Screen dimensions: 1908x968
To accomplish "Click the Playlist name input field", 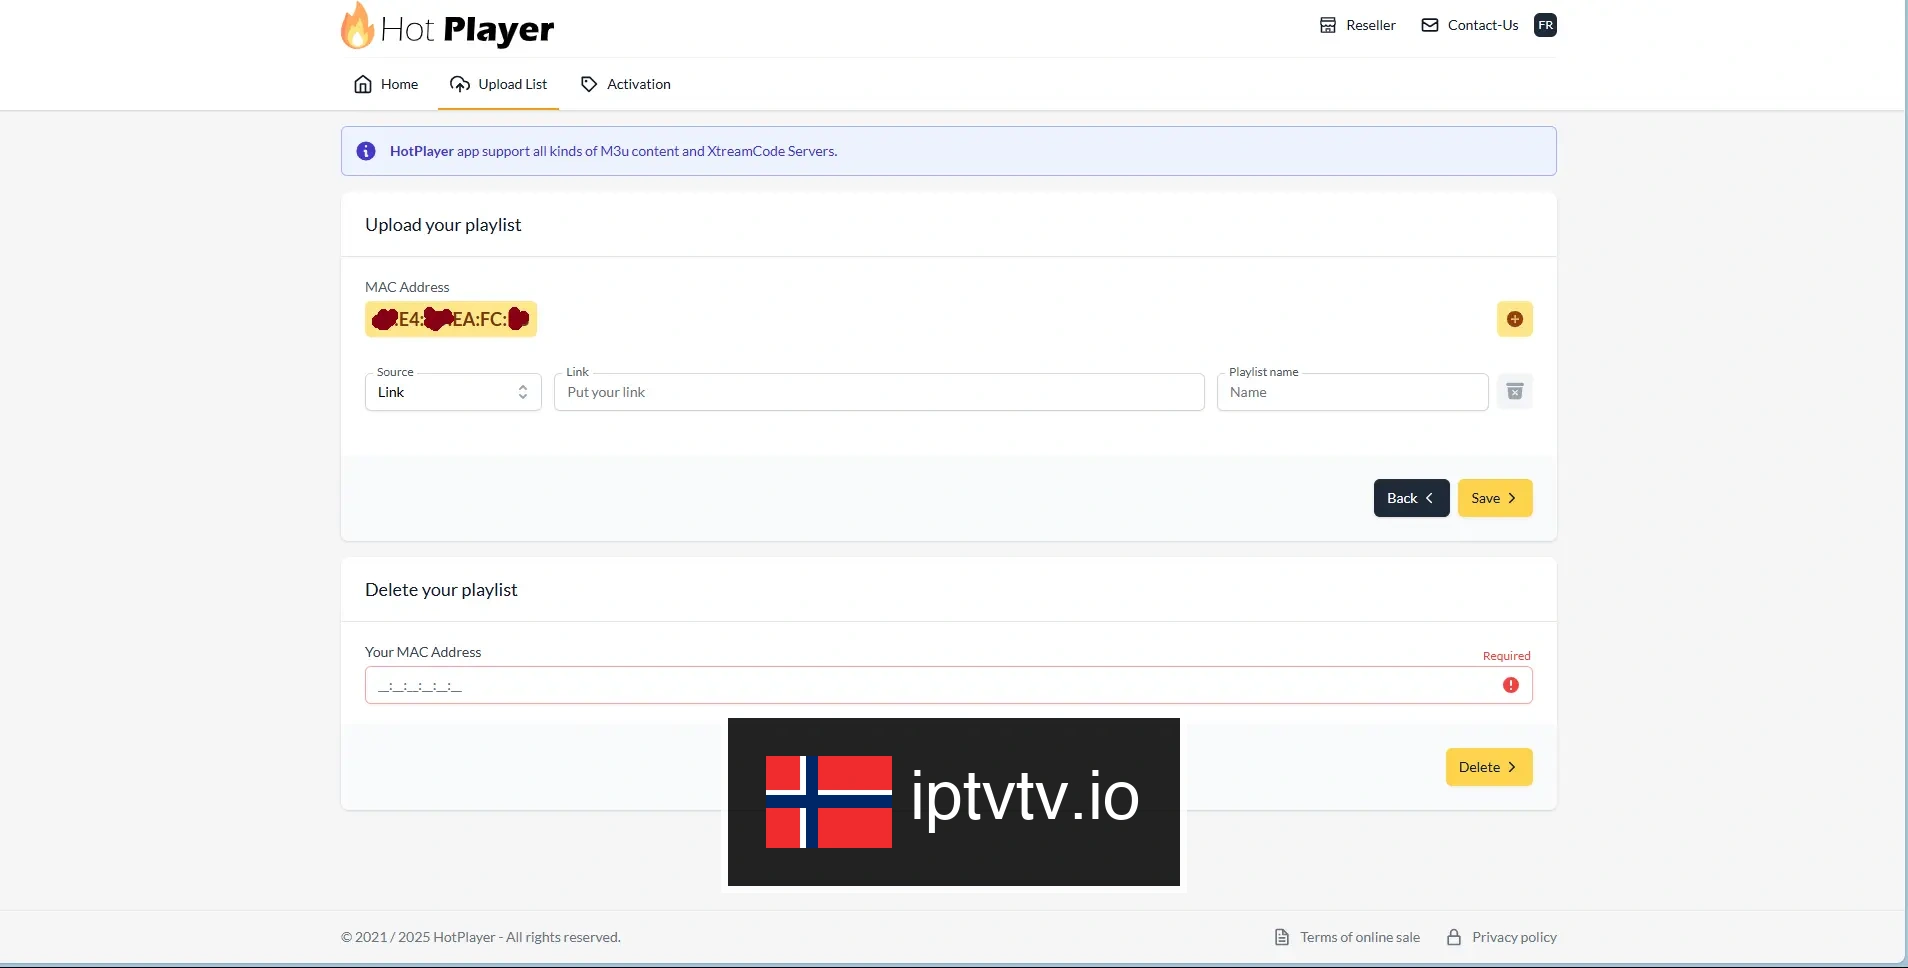I will [1352, 392].
